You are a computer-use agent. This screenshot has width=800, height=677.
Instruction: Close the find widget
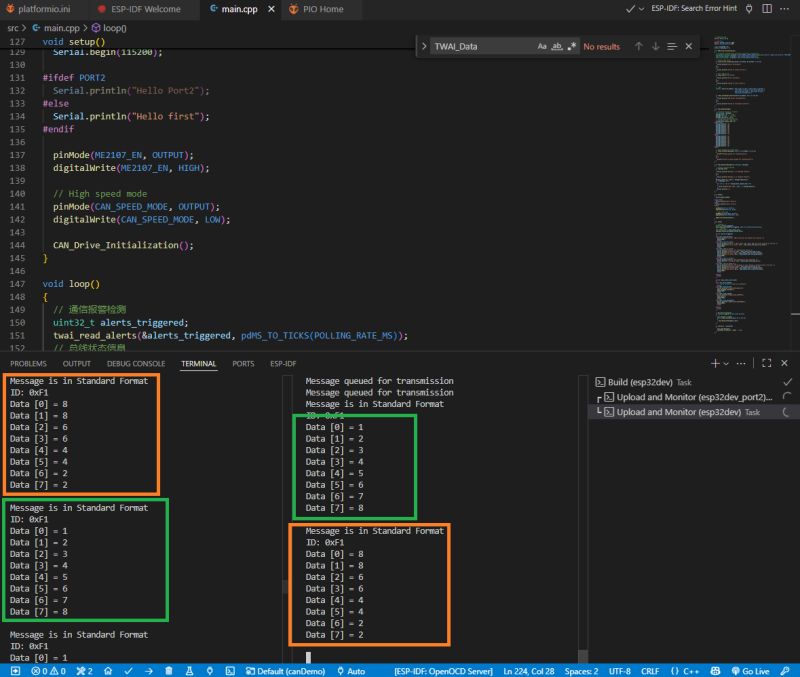[x=689, y=46]
